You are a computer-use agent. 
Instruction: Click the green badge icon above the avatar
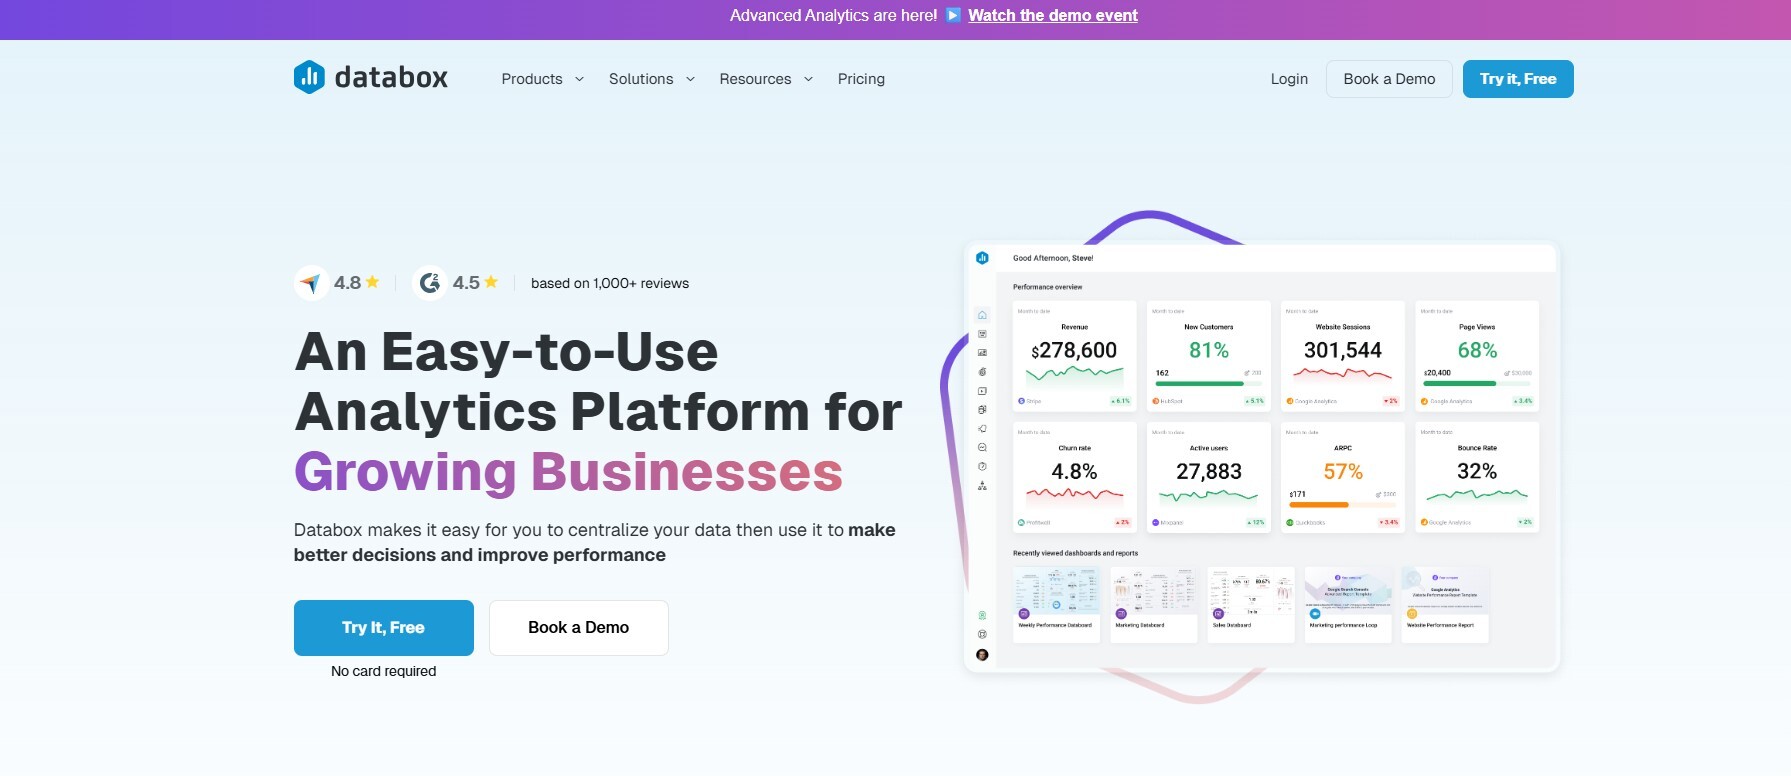pos(982,616)
